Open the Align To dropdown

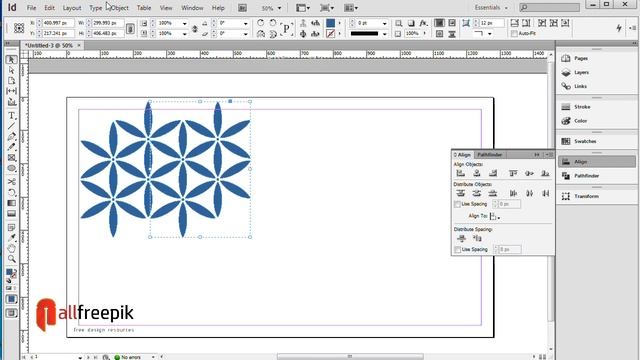tap(495, 216)
